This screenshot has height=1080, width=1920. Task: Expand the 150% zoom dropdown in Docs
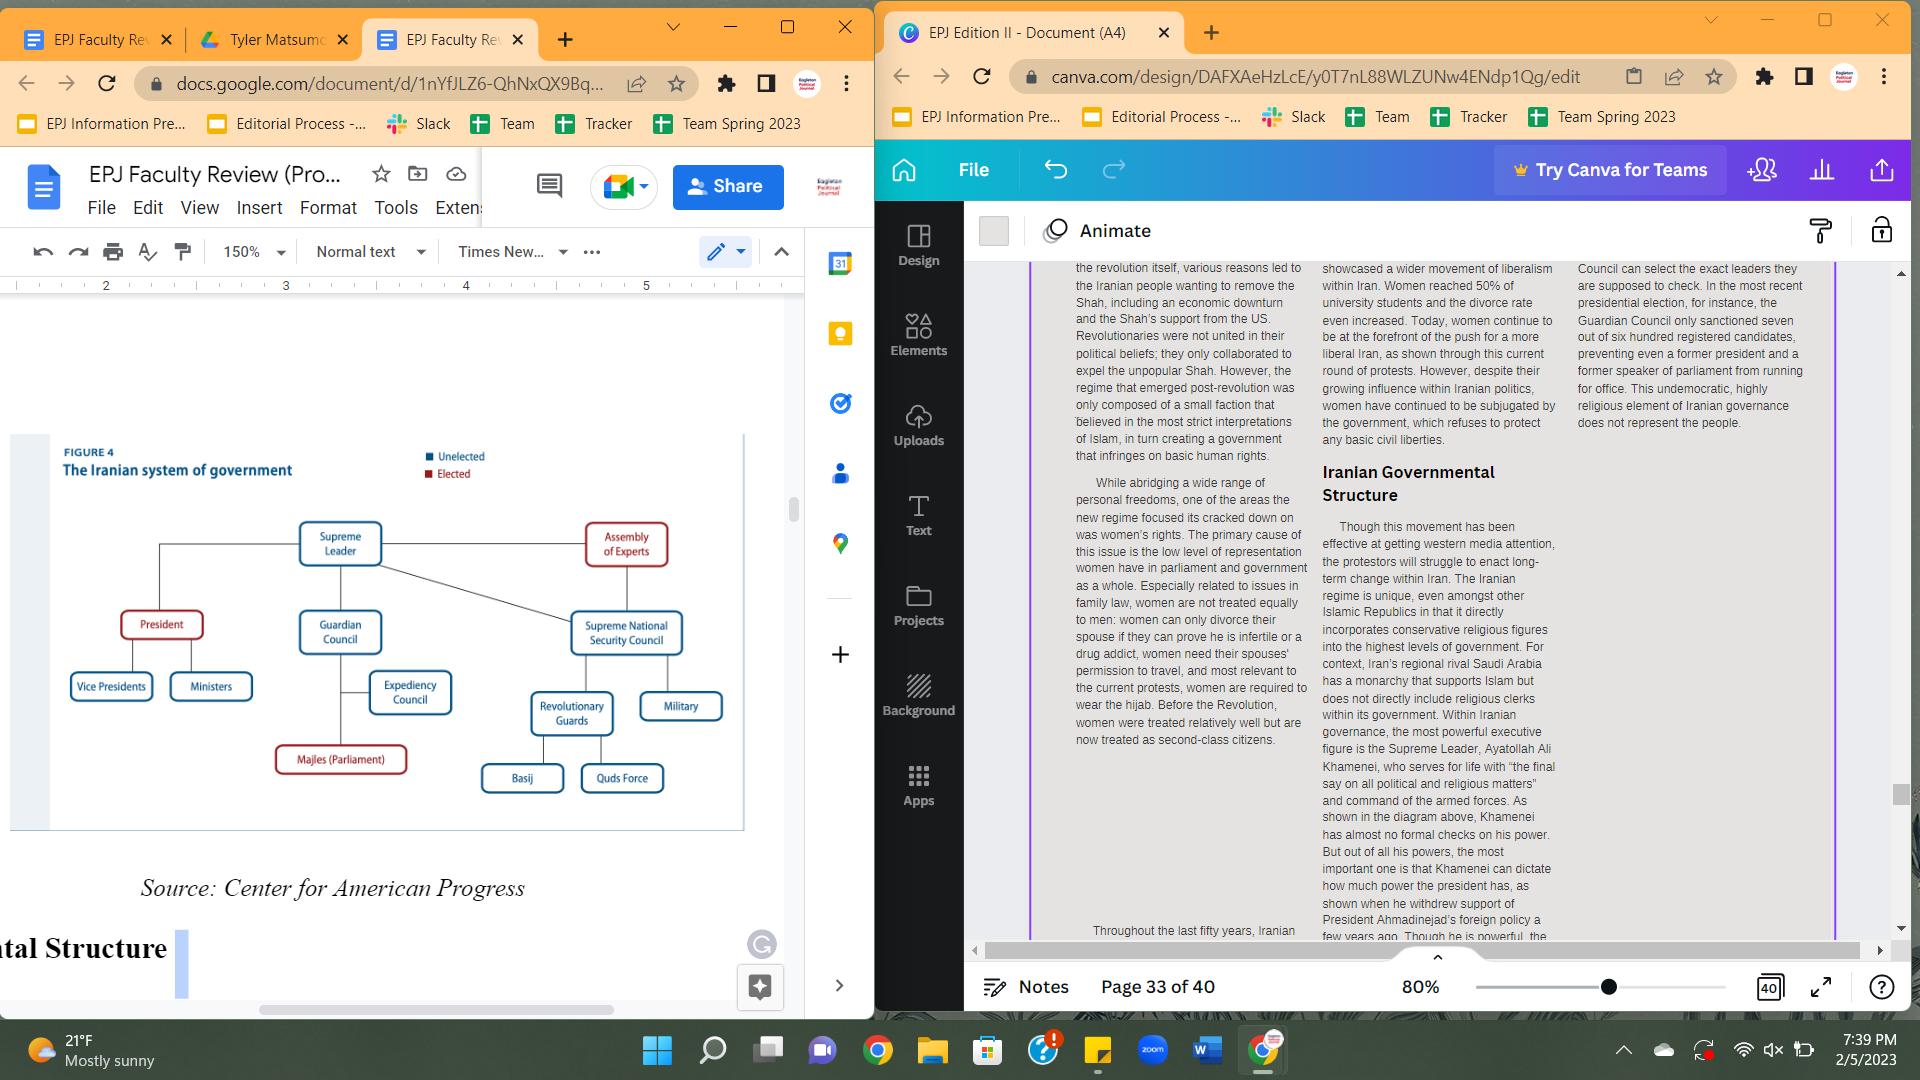point(254,252)
